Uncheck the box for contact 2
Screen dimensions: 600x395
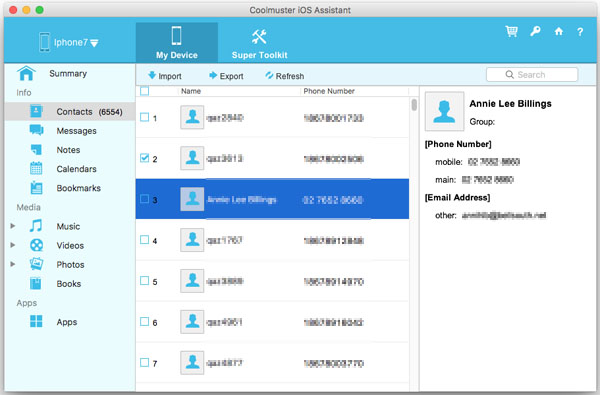point(144,158)
